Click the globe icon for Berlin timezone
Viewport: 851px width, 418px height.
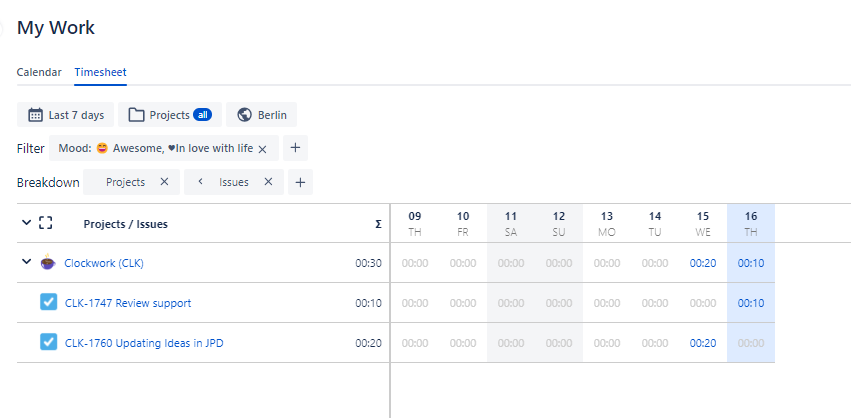point(244,115)
